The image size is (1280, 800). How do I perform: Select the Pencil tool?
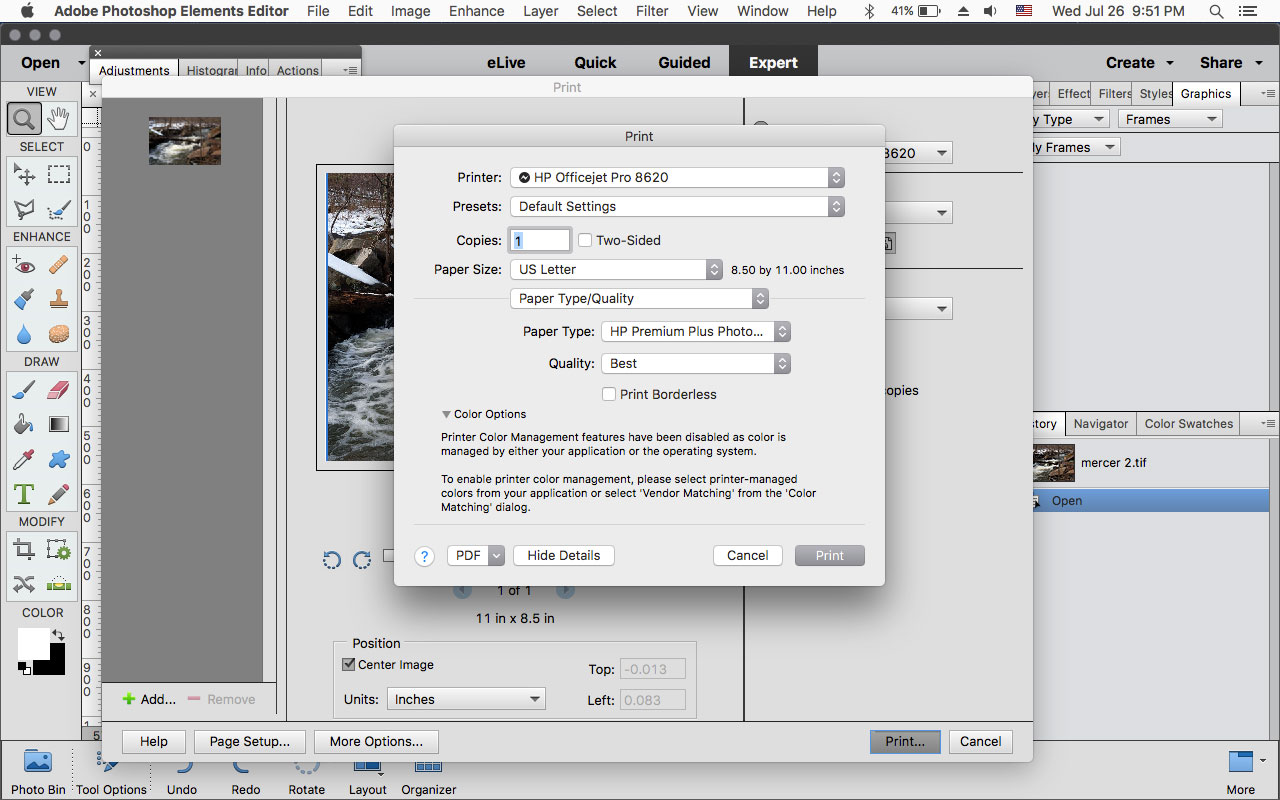[x=59, y=494]
